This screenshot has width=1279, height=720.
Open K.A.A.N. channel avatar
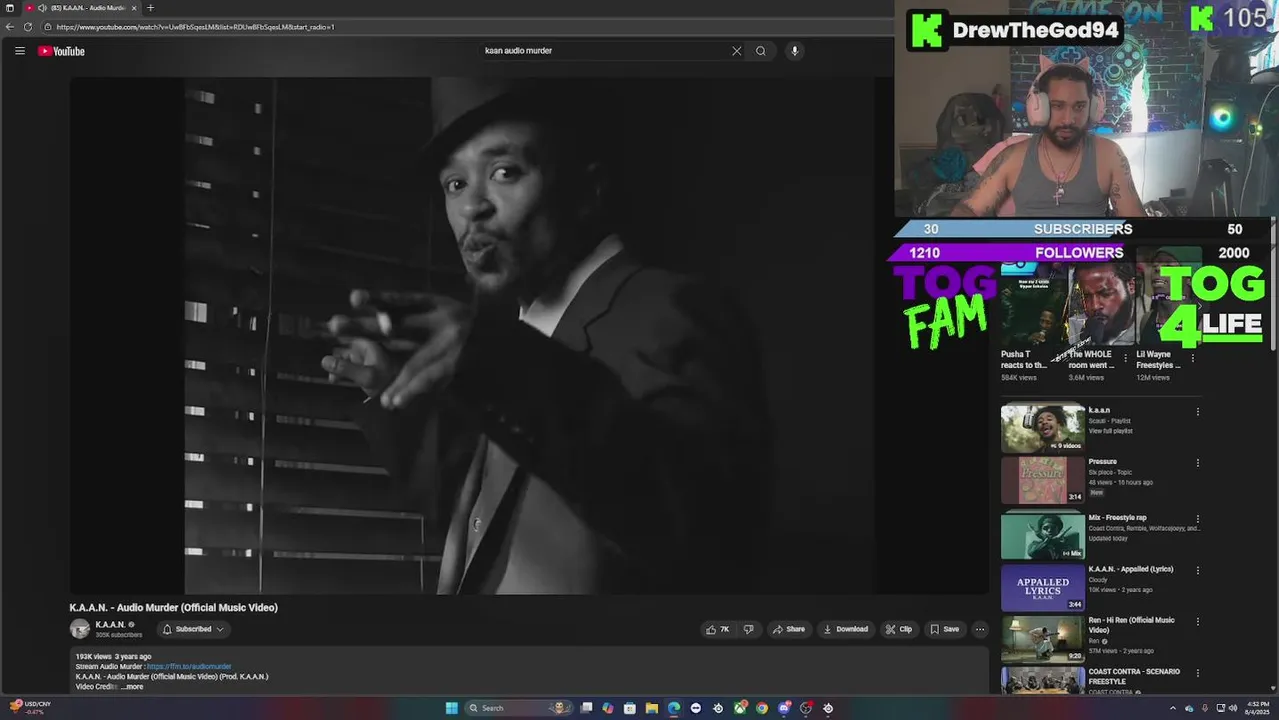79,629
